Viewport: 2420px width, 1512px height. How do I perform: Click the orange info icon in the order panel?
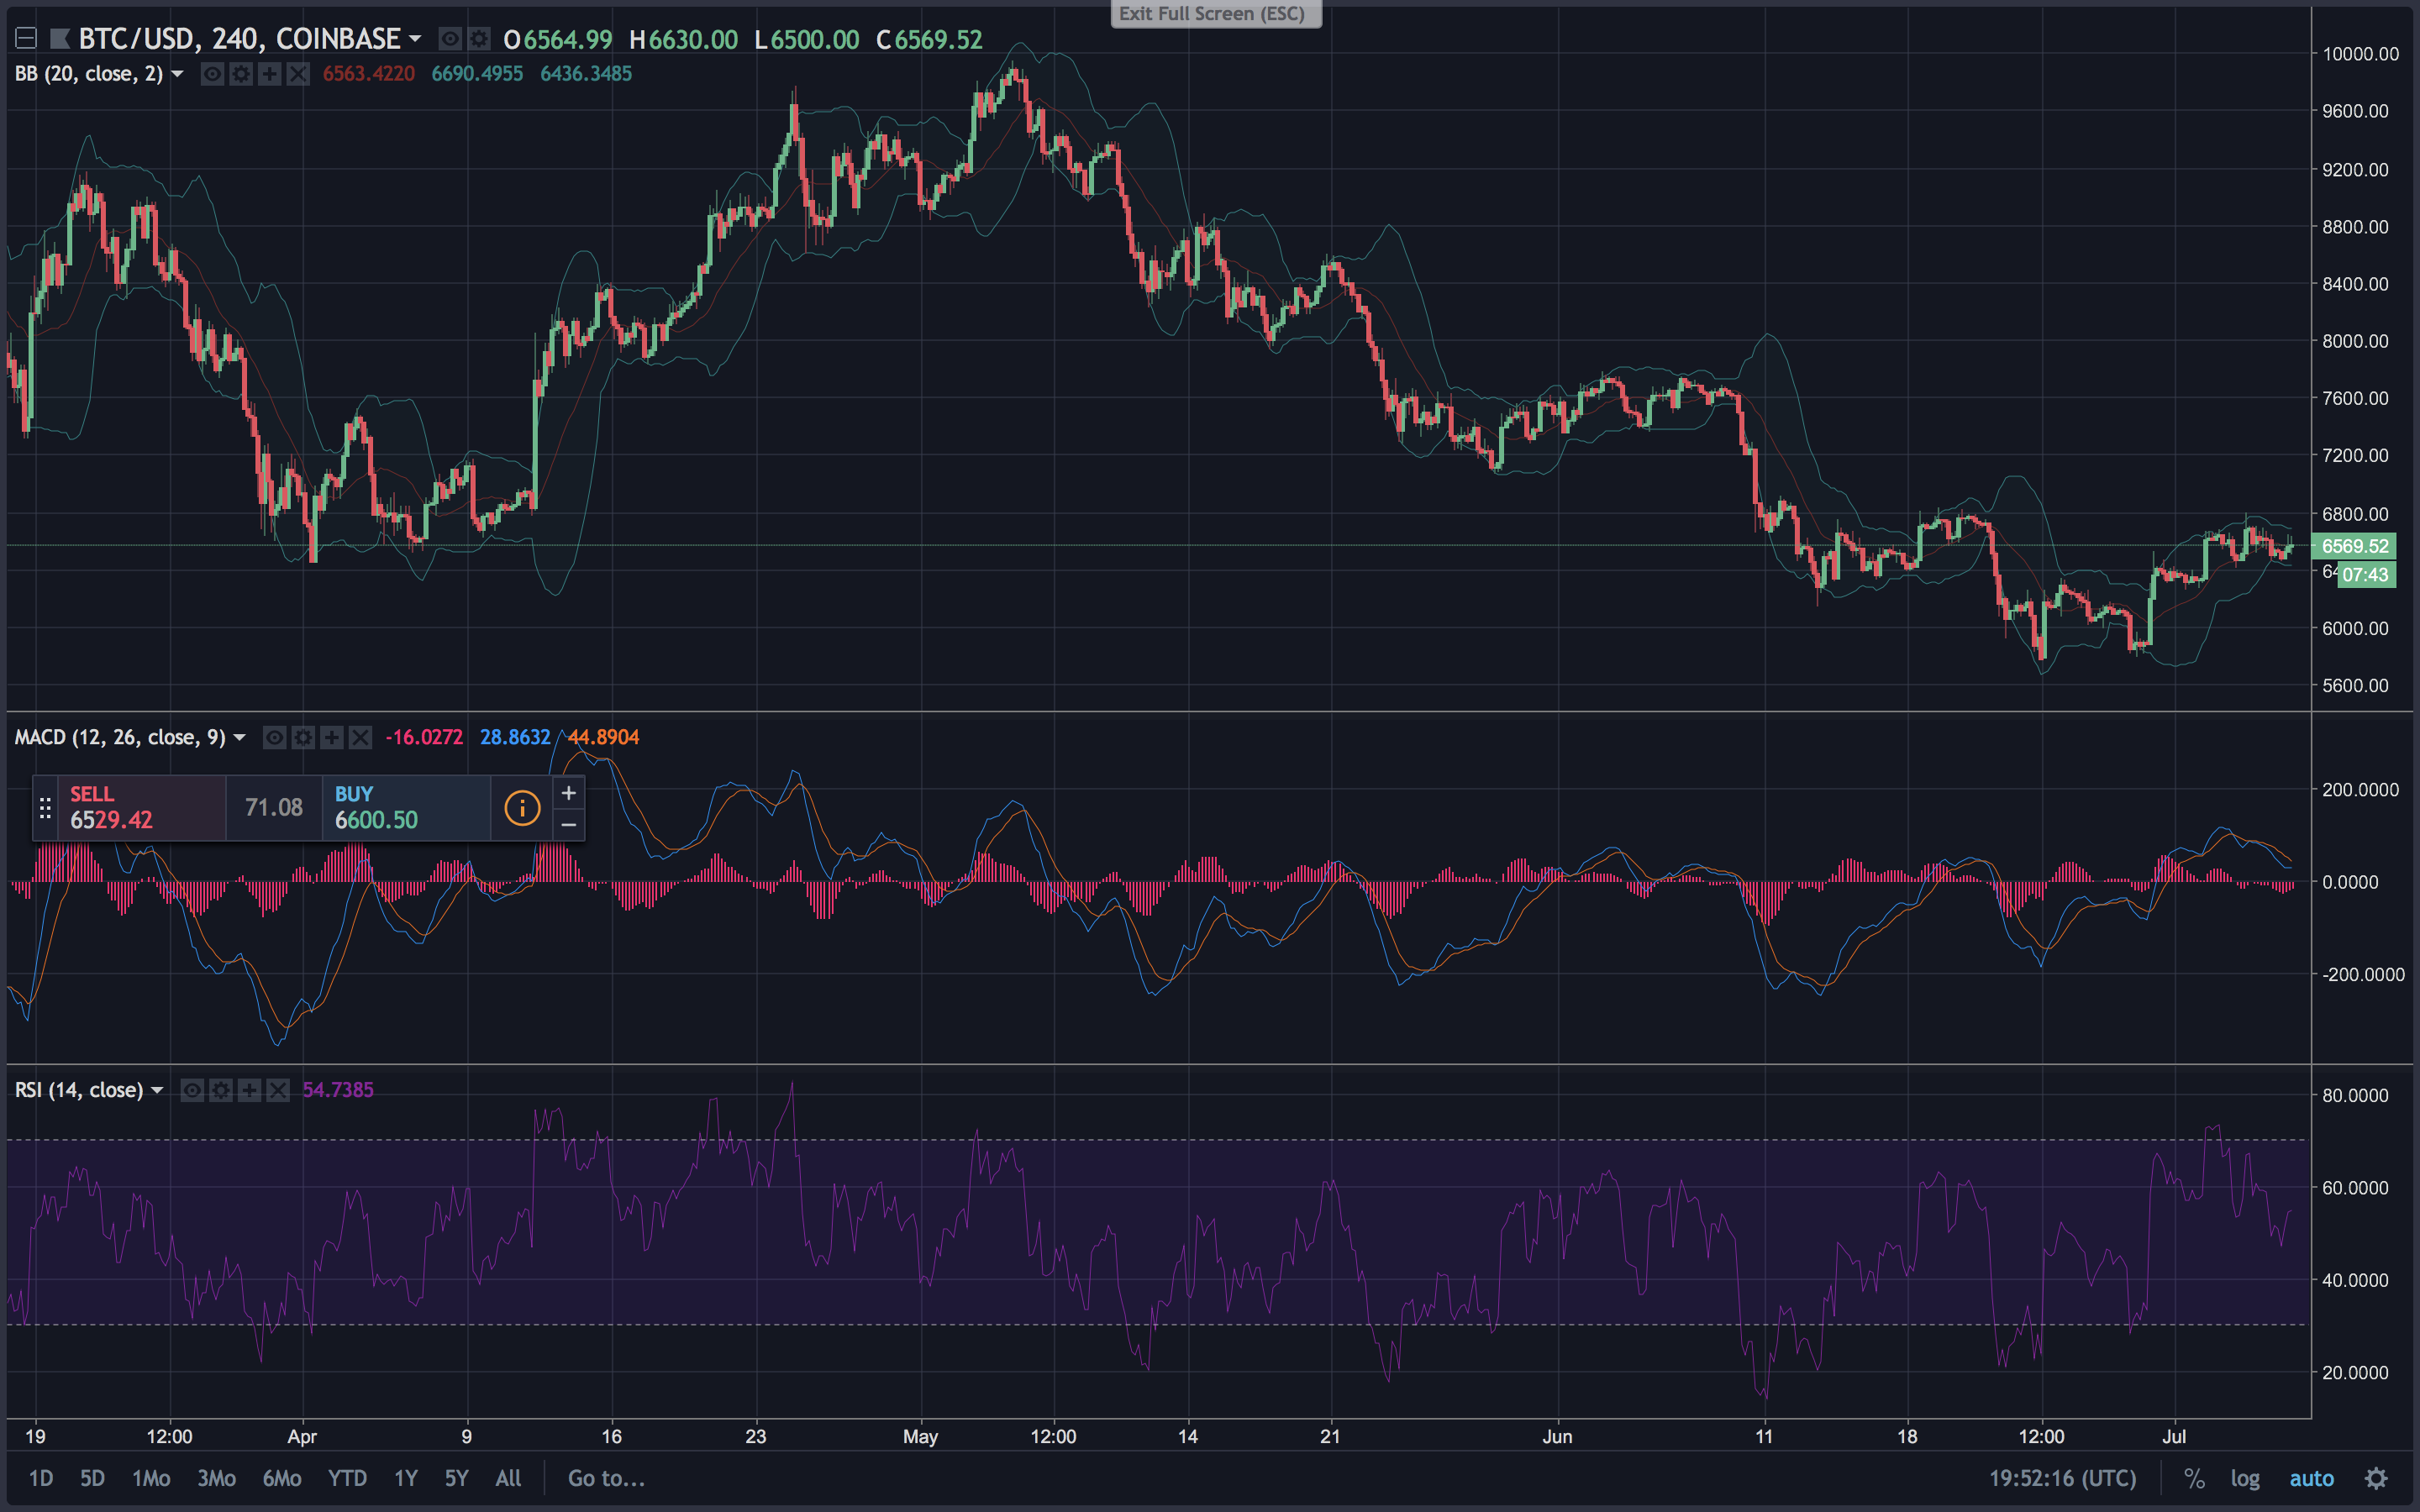click(x=521, y=807)
